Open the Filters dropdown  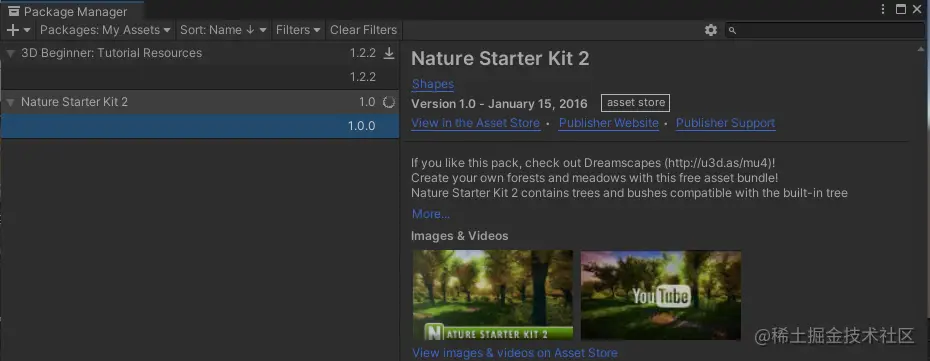point(298,30)
